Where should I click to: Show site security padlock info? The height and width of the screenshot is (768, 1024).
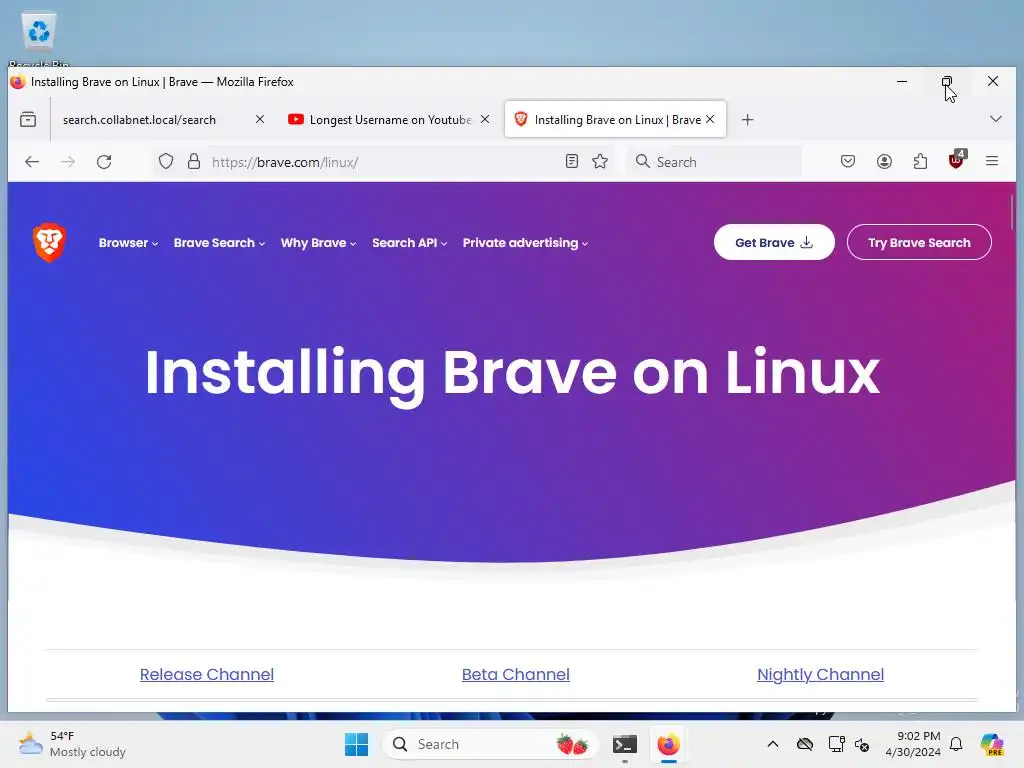click(x=194, y=161)
